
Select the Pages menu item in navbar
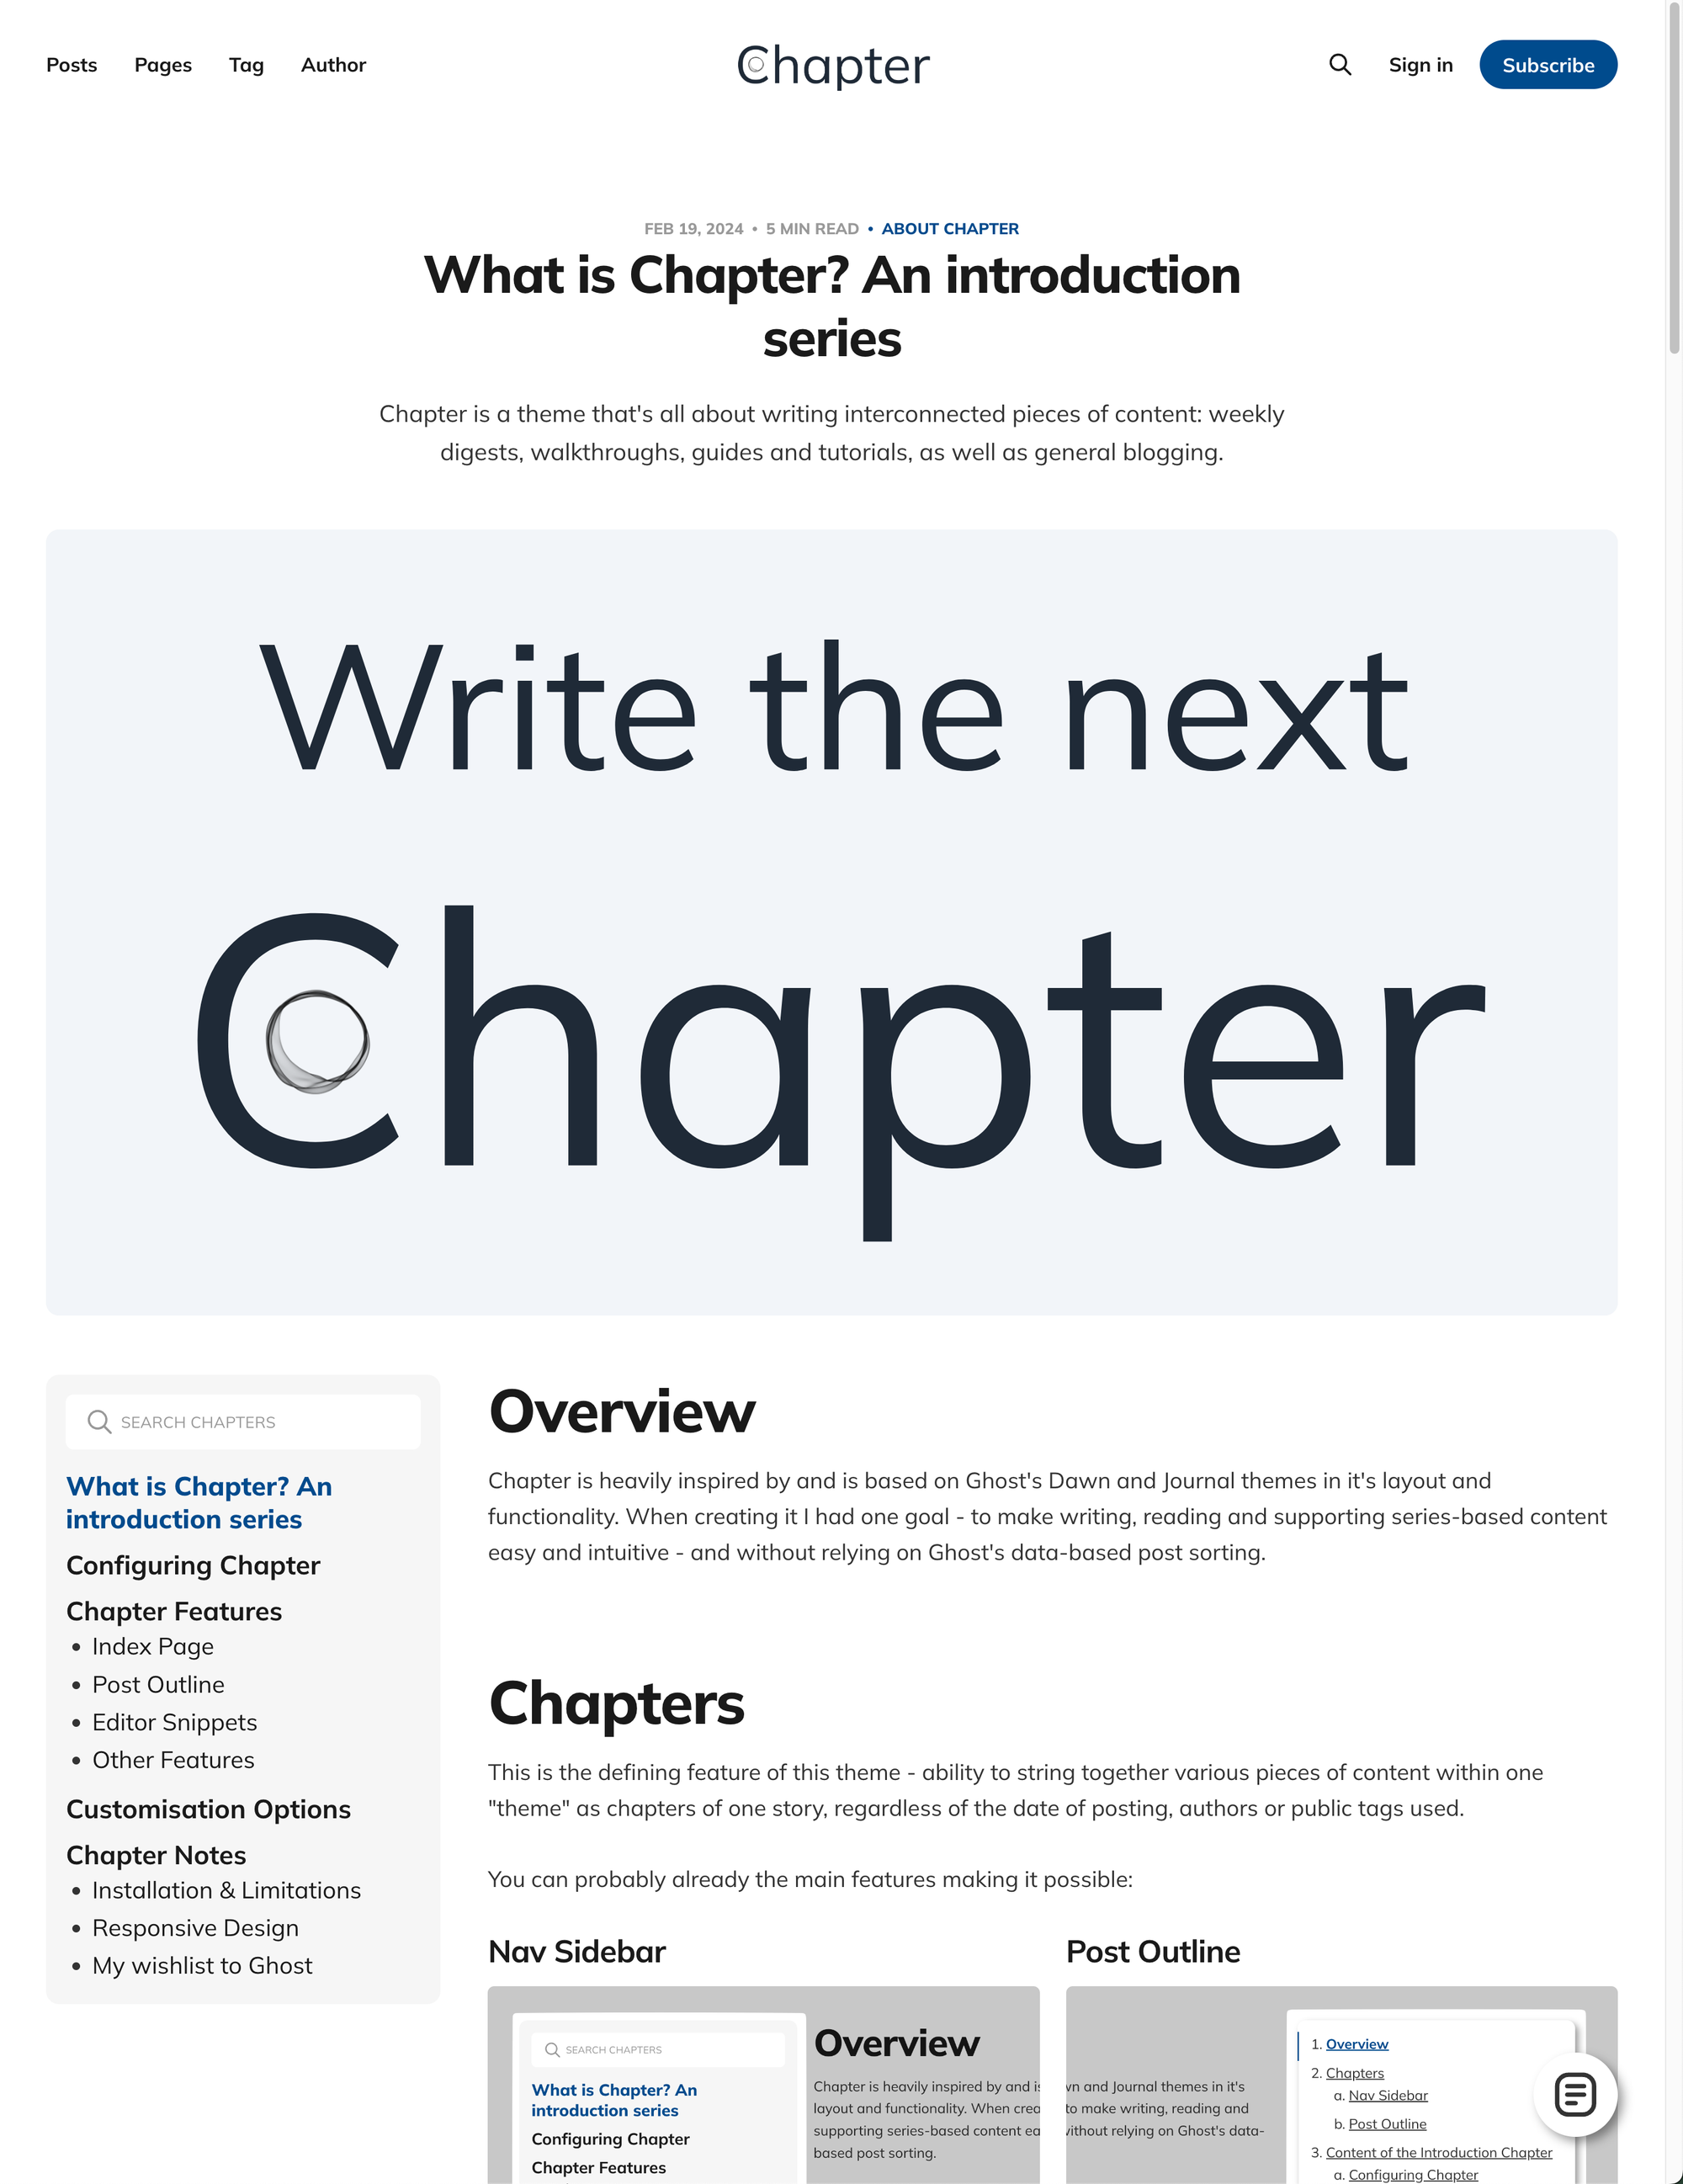tap(162, 64)
